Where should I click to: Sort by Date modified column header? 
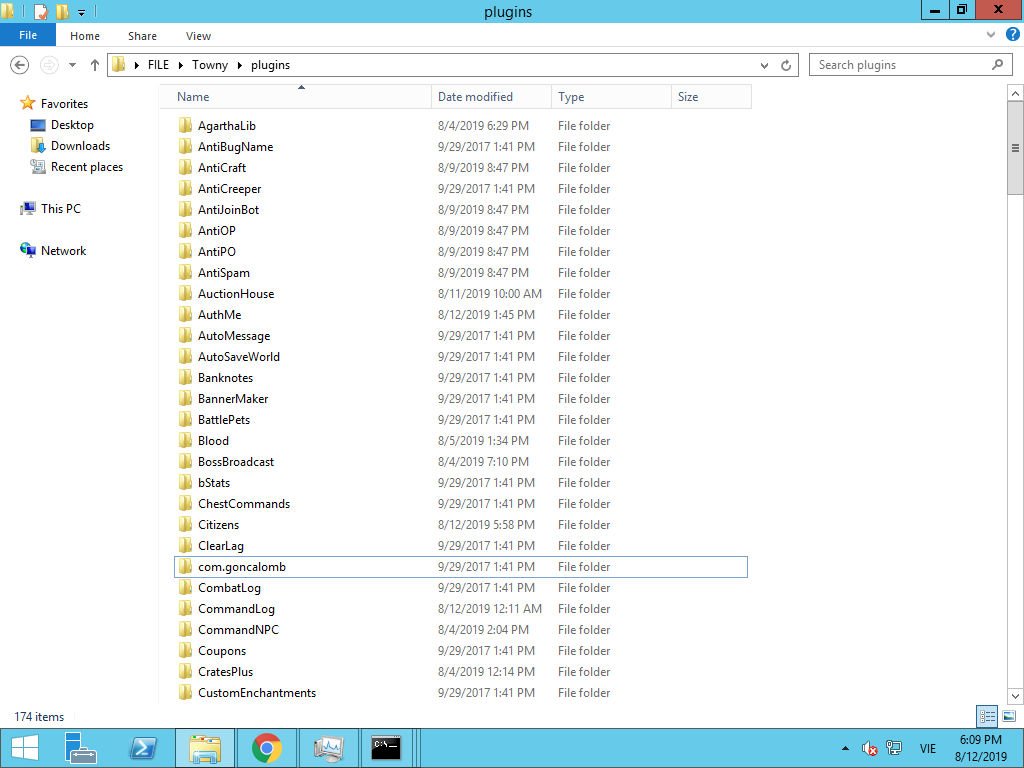pos(491,97)
